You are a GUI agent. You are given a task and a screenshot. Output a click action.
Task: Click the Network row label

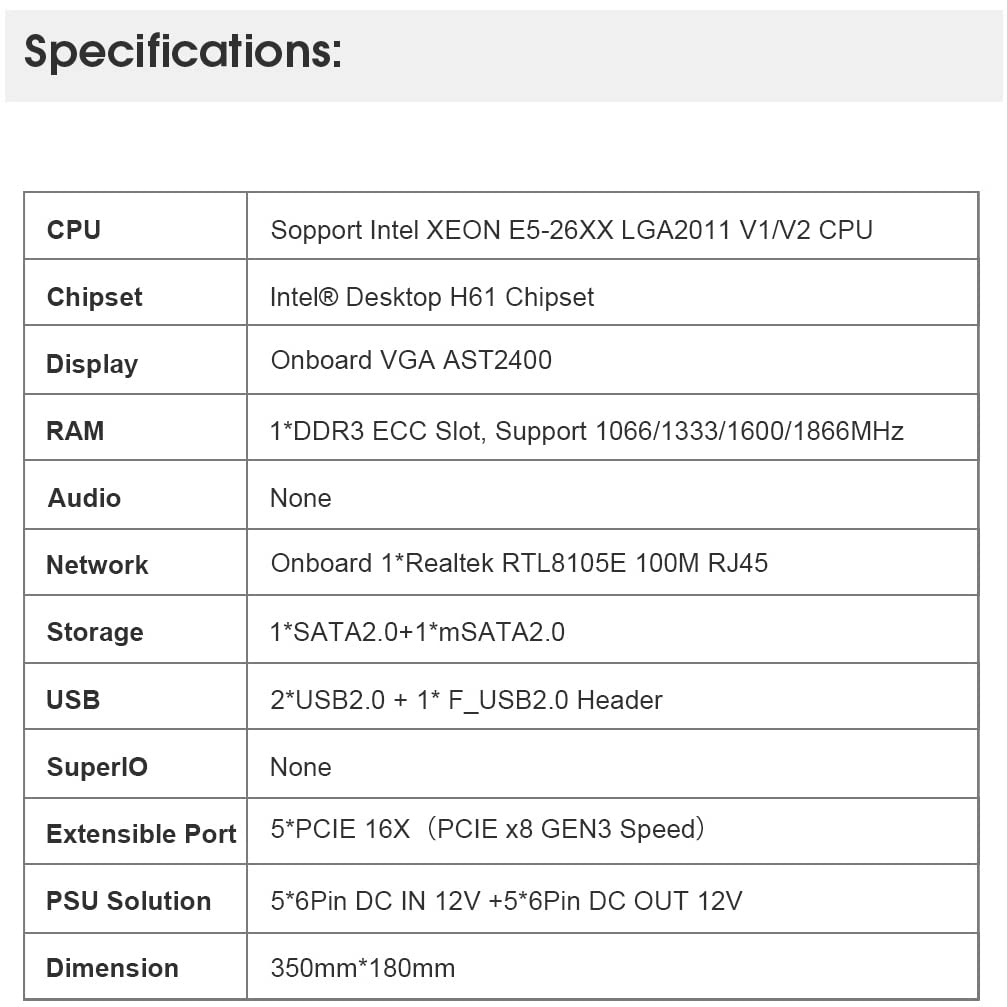[x=97, y=565]
